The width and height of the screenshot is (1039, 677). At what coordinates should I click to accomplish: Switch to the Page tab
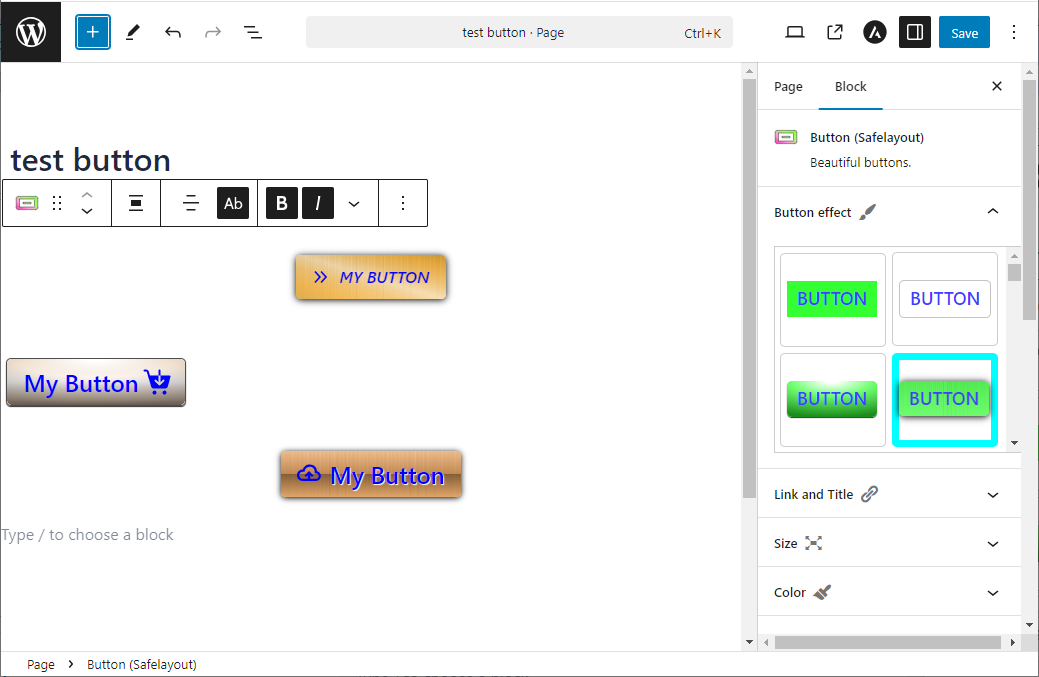788,87
